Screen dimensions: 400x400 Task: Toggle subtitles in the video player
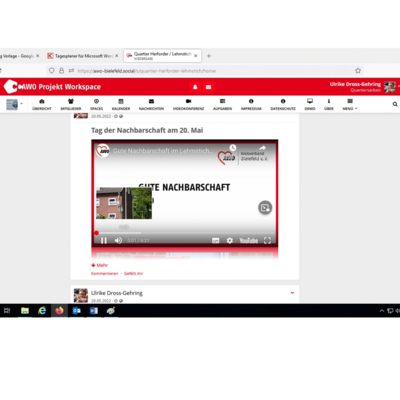click(x=216, y=240)
